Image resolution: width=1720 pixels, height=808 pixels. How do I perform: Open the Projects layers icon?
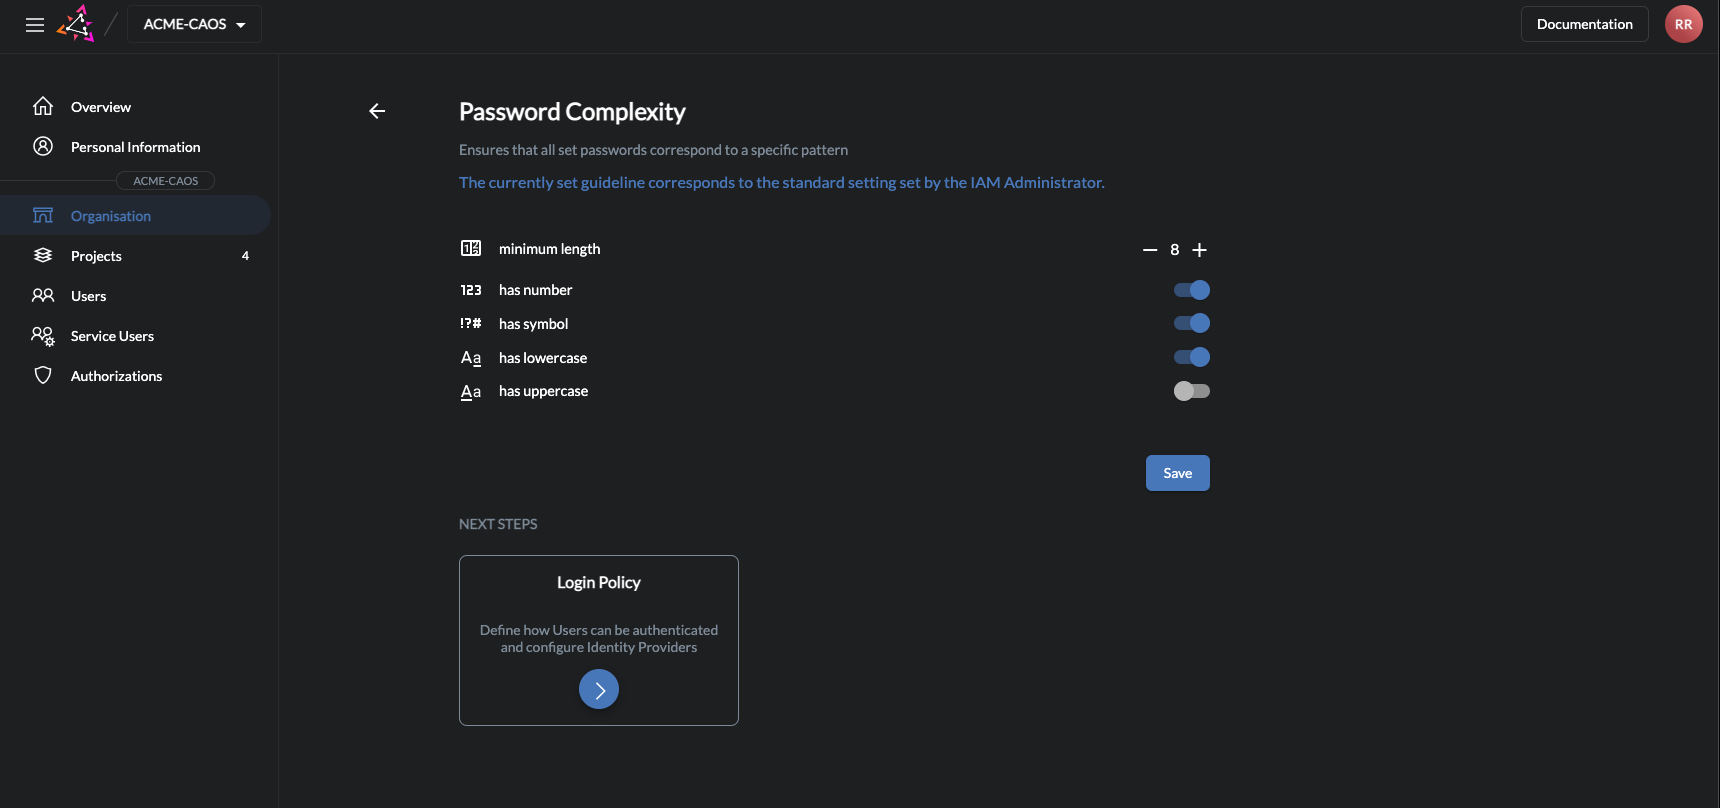point(43,255)
